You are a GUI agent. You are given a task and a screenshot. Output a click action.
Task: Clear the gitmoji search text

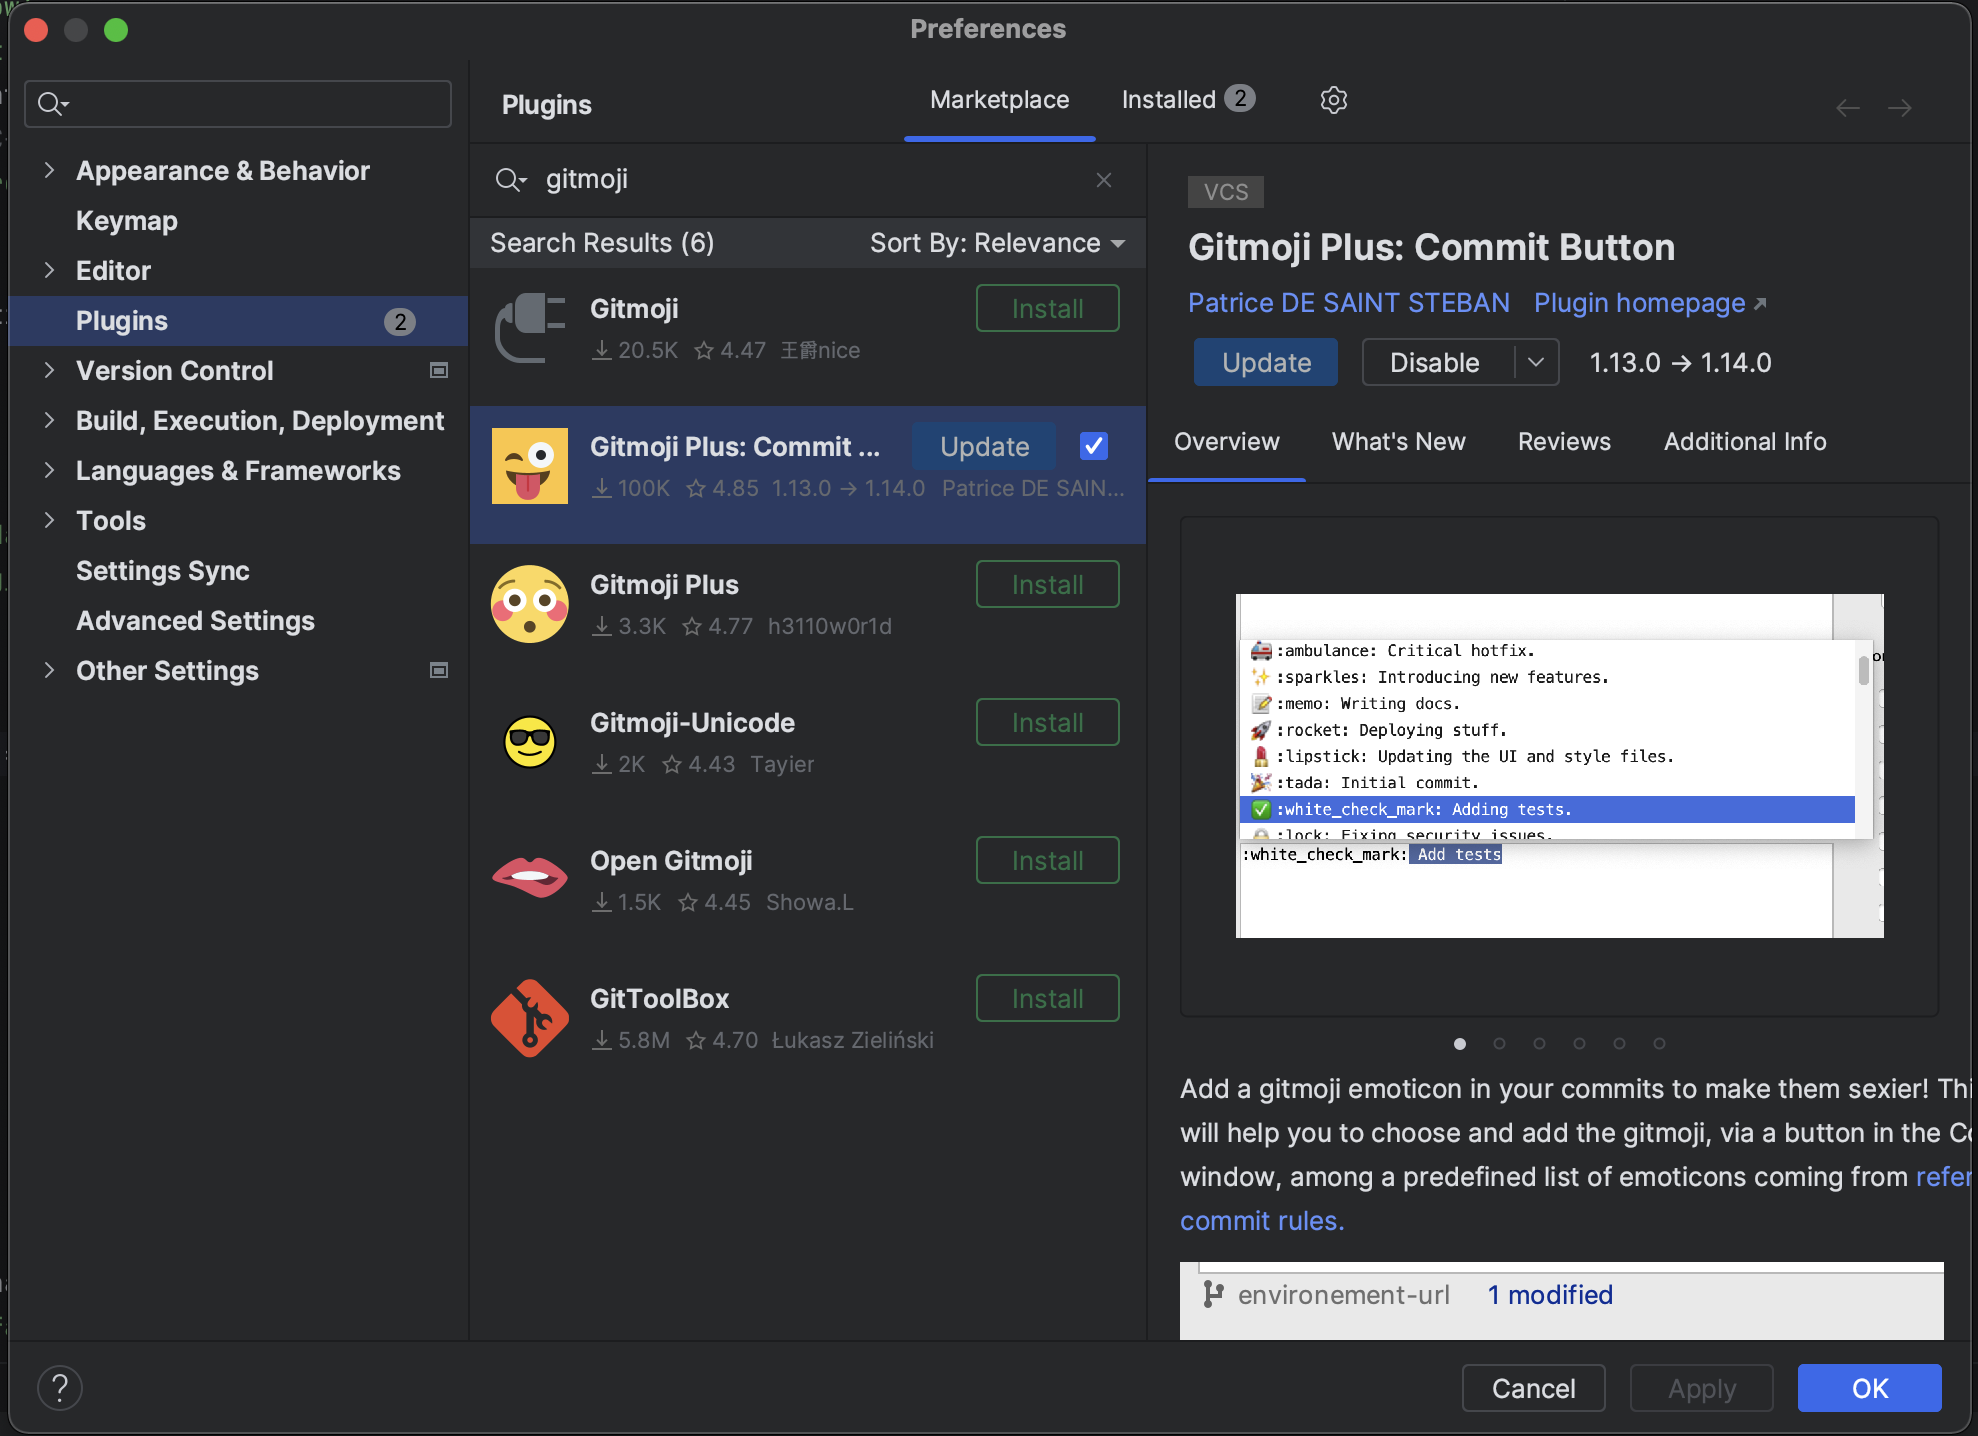coord(1104,180)
